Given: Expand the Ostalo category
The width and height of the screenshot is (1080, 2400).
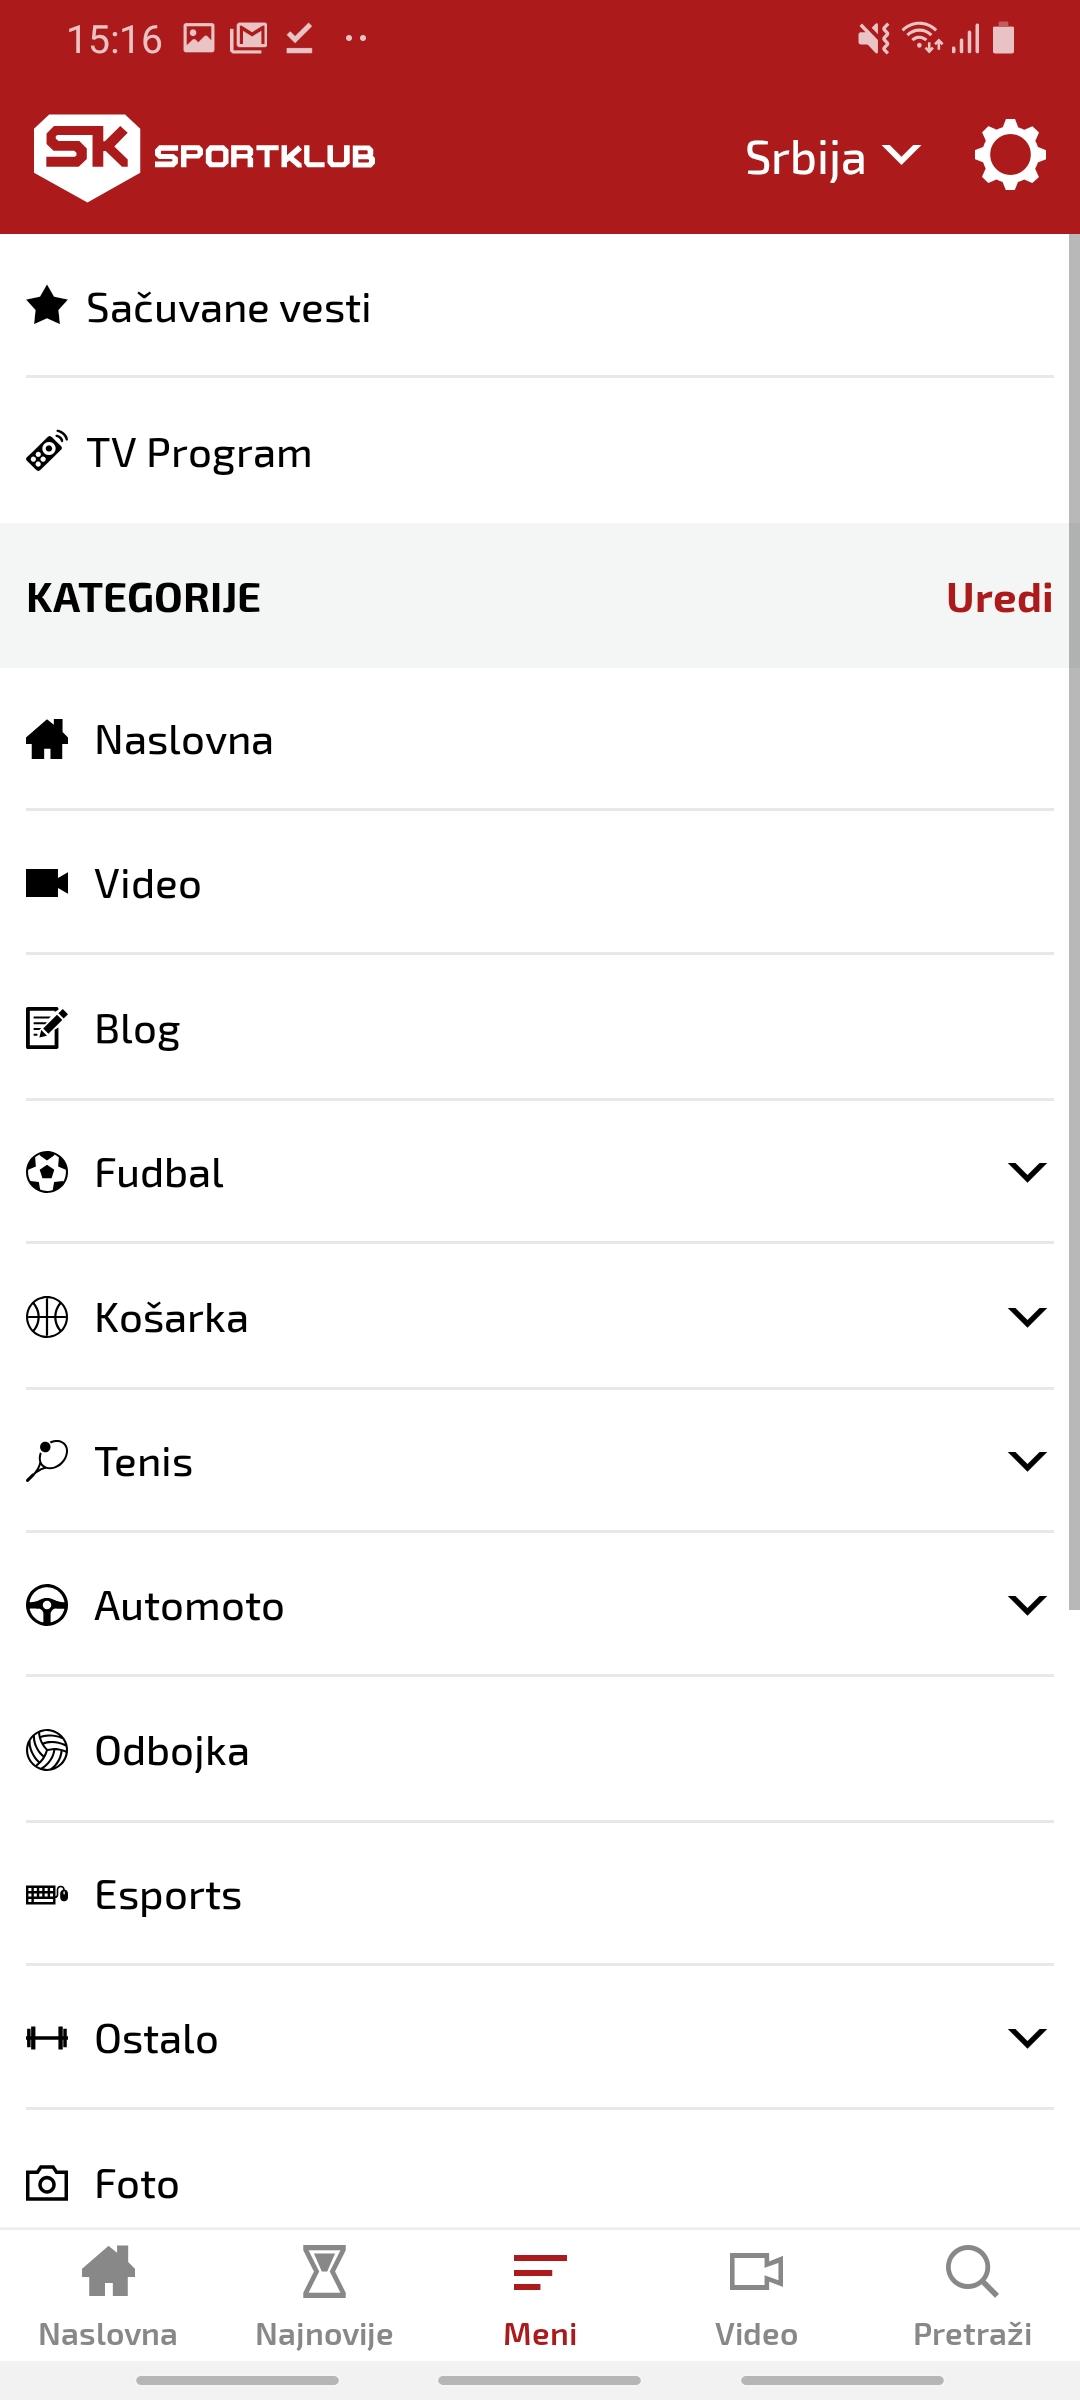Looking at the screenshot, I should 1027,2038.
